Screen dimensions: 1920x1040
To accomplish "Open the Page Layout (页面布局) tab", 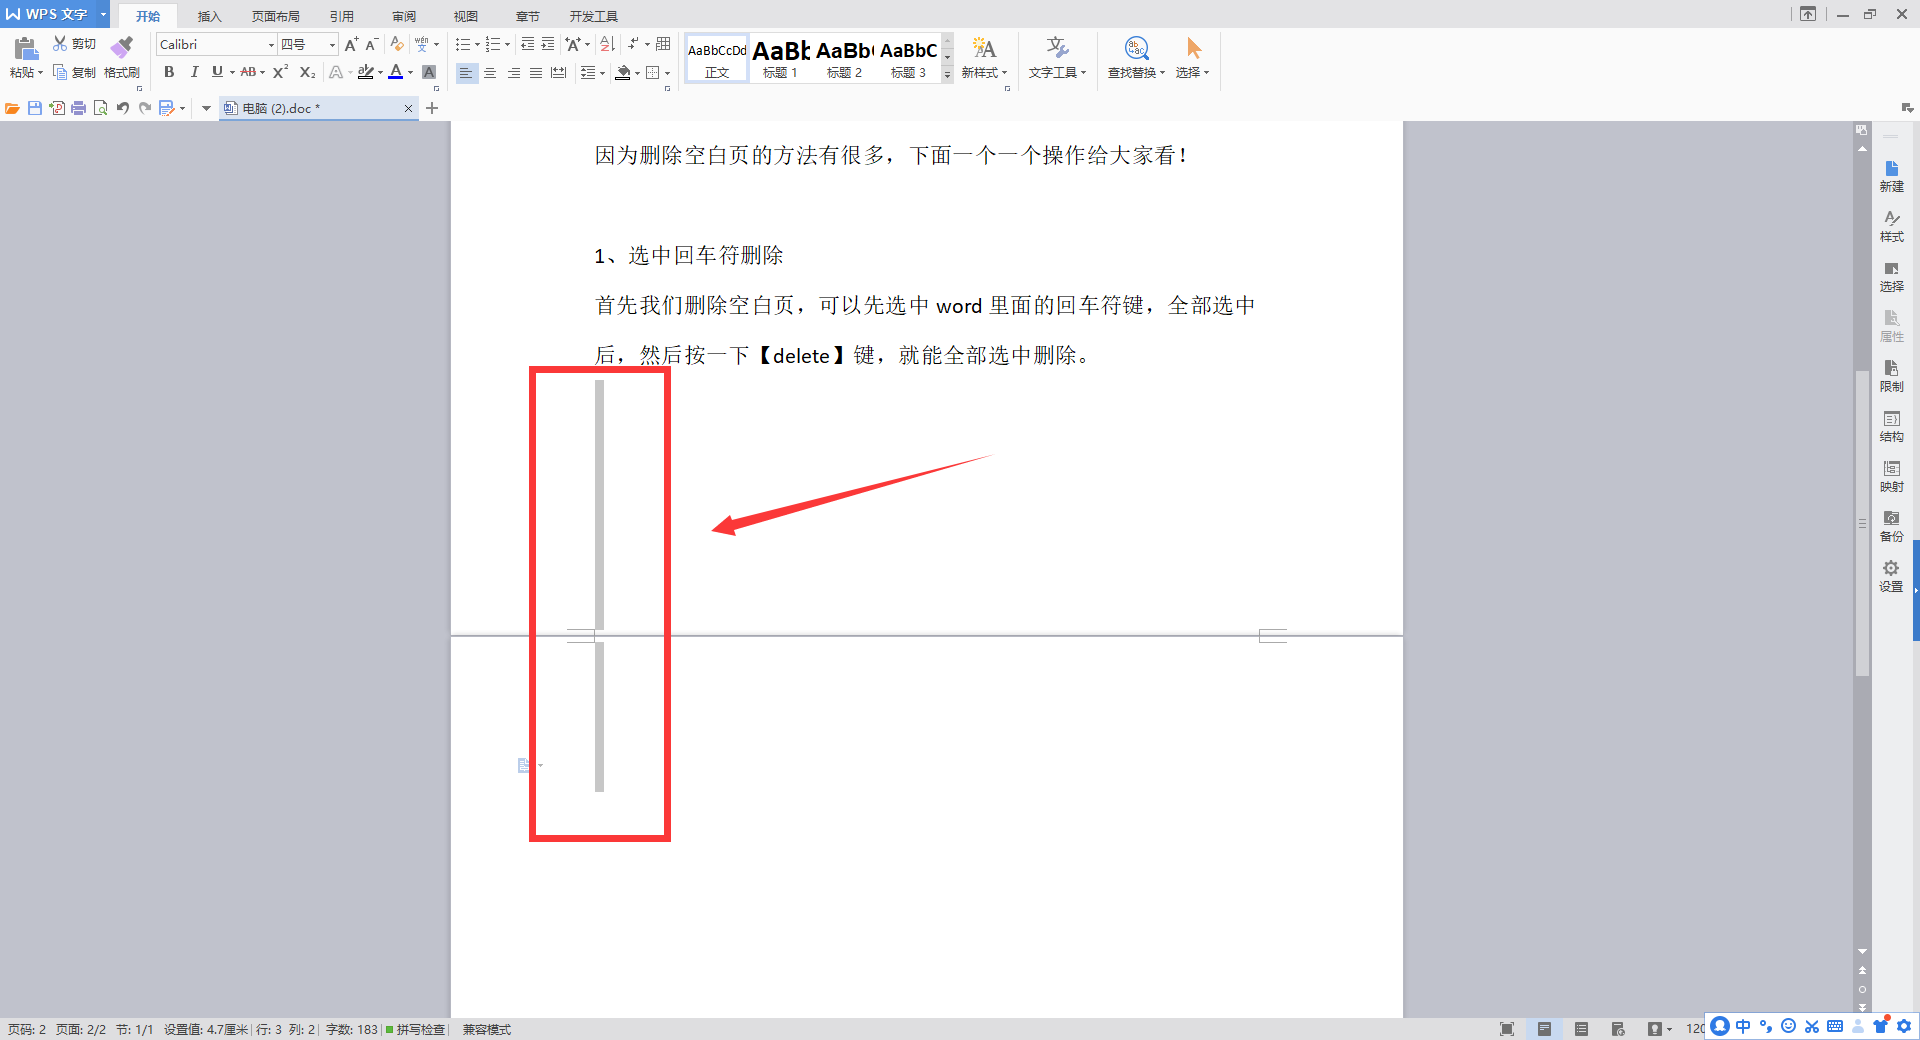I will pyautogui.click(x=276, y=16).
